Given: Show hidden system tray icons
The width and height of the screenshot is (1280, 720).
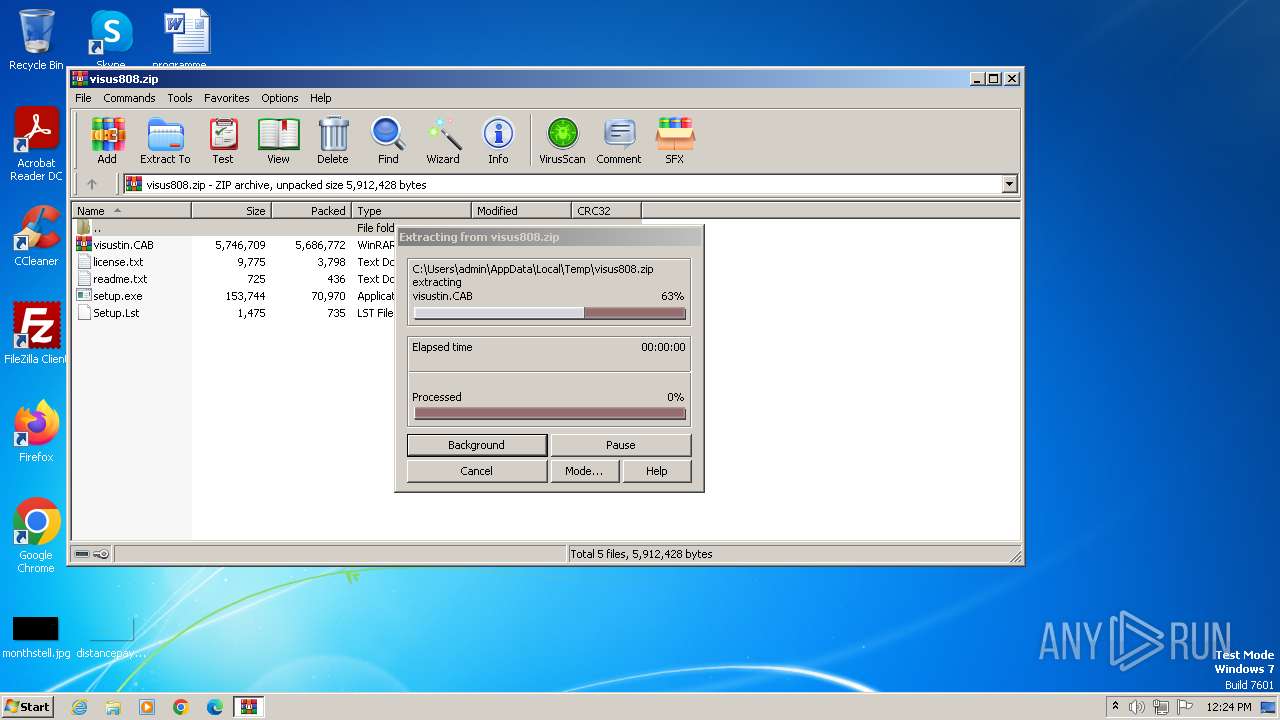Looking at the screenshot, I should 1115,707.
